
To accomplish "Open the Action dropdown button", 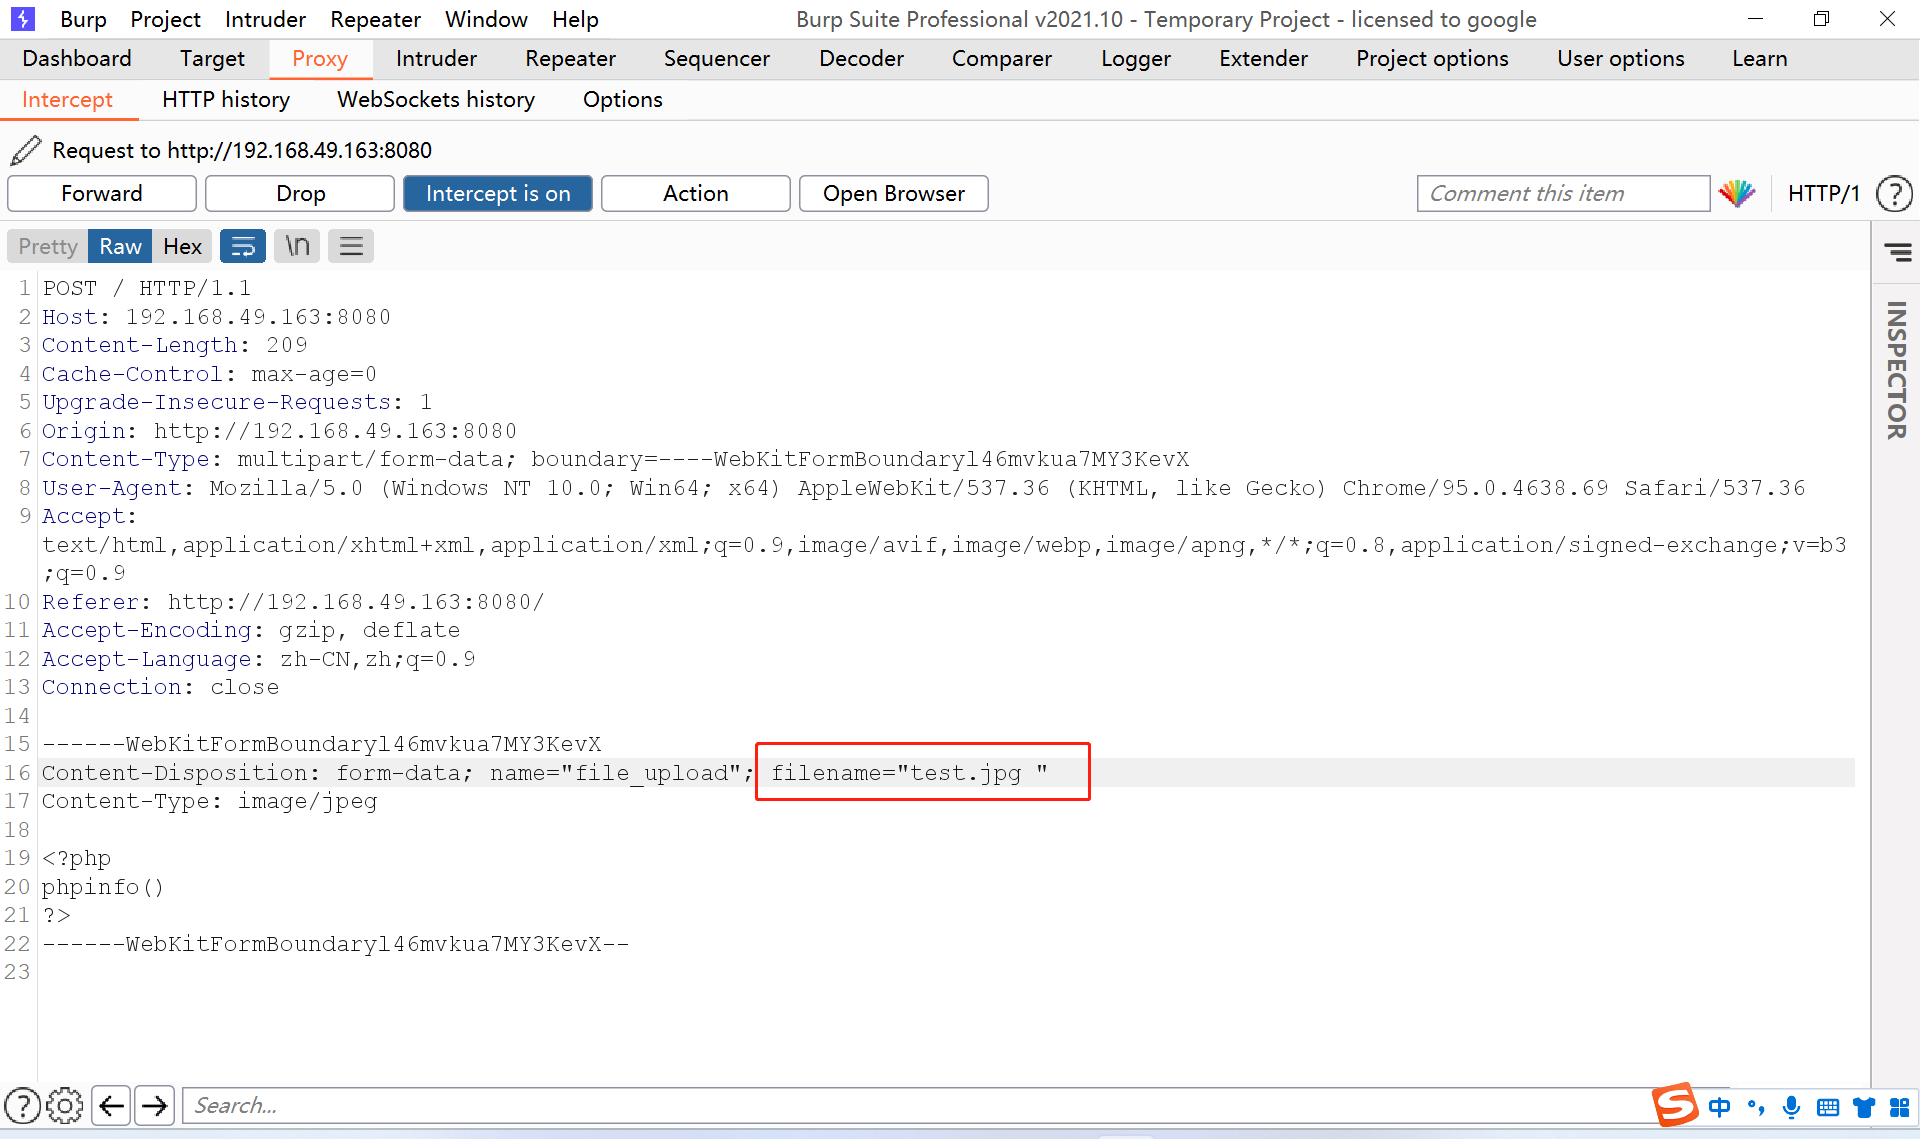I will coord(695,193).
